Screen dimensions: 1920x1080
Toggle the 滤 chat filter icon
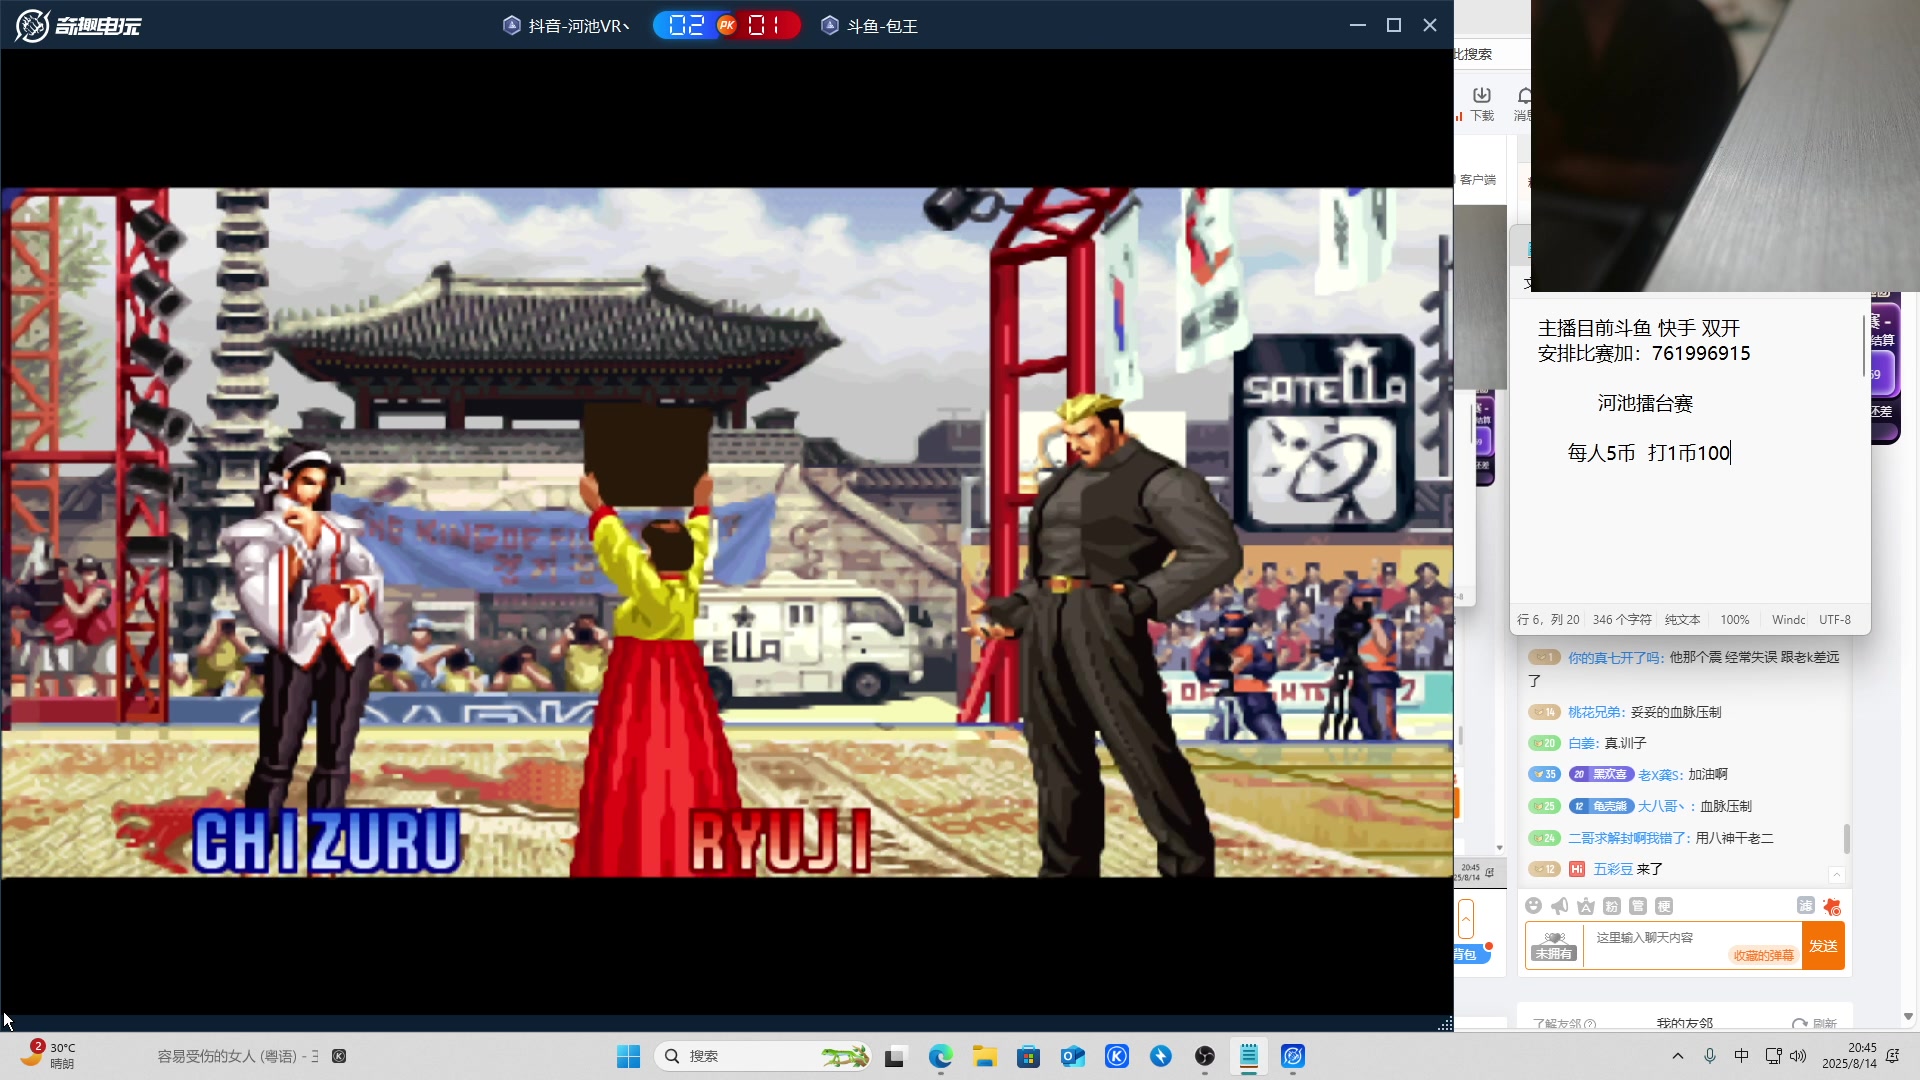1805,905
